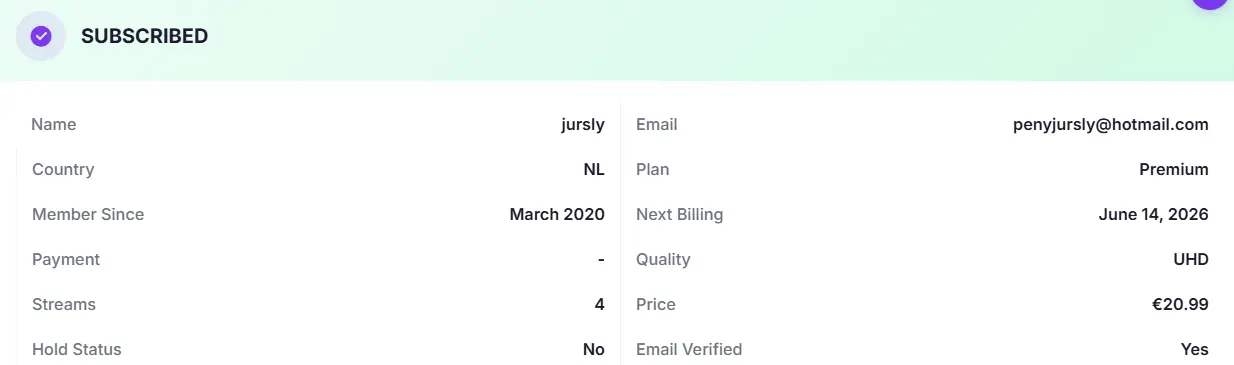This screenshot has width=1234, height=365.
Task: Select the Member Since value March 2020
Action: point(557,214)
